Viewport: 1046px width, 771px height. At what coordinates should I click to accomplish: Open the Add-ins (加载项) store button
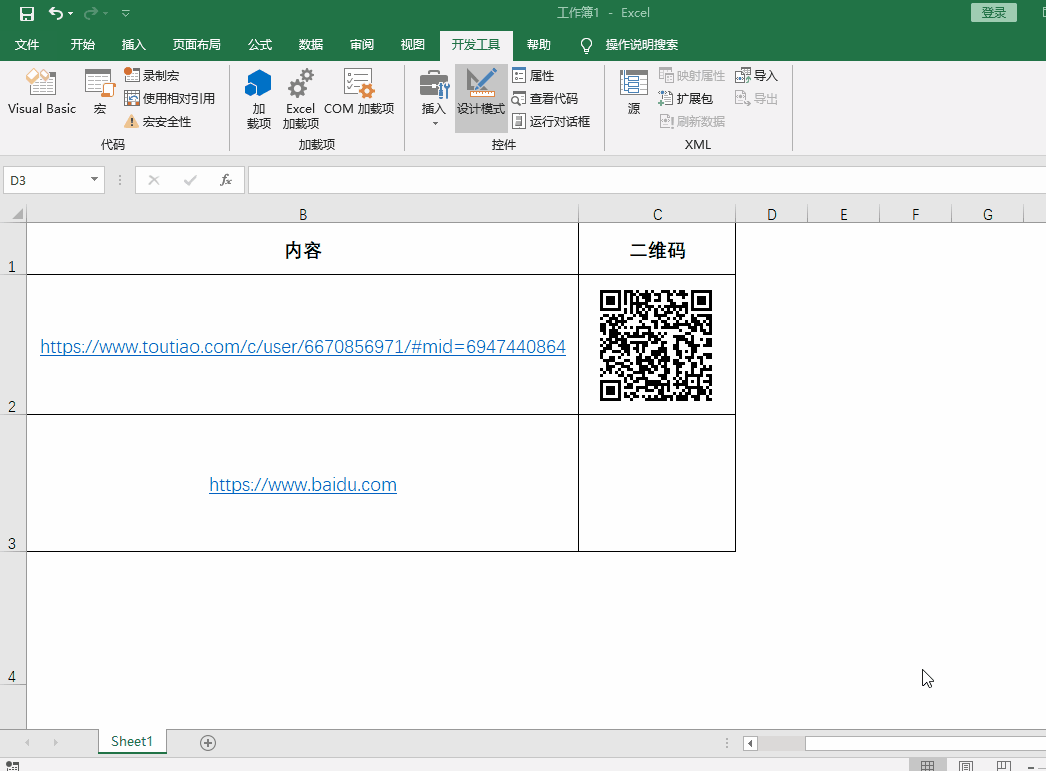(x=259, y=99)
